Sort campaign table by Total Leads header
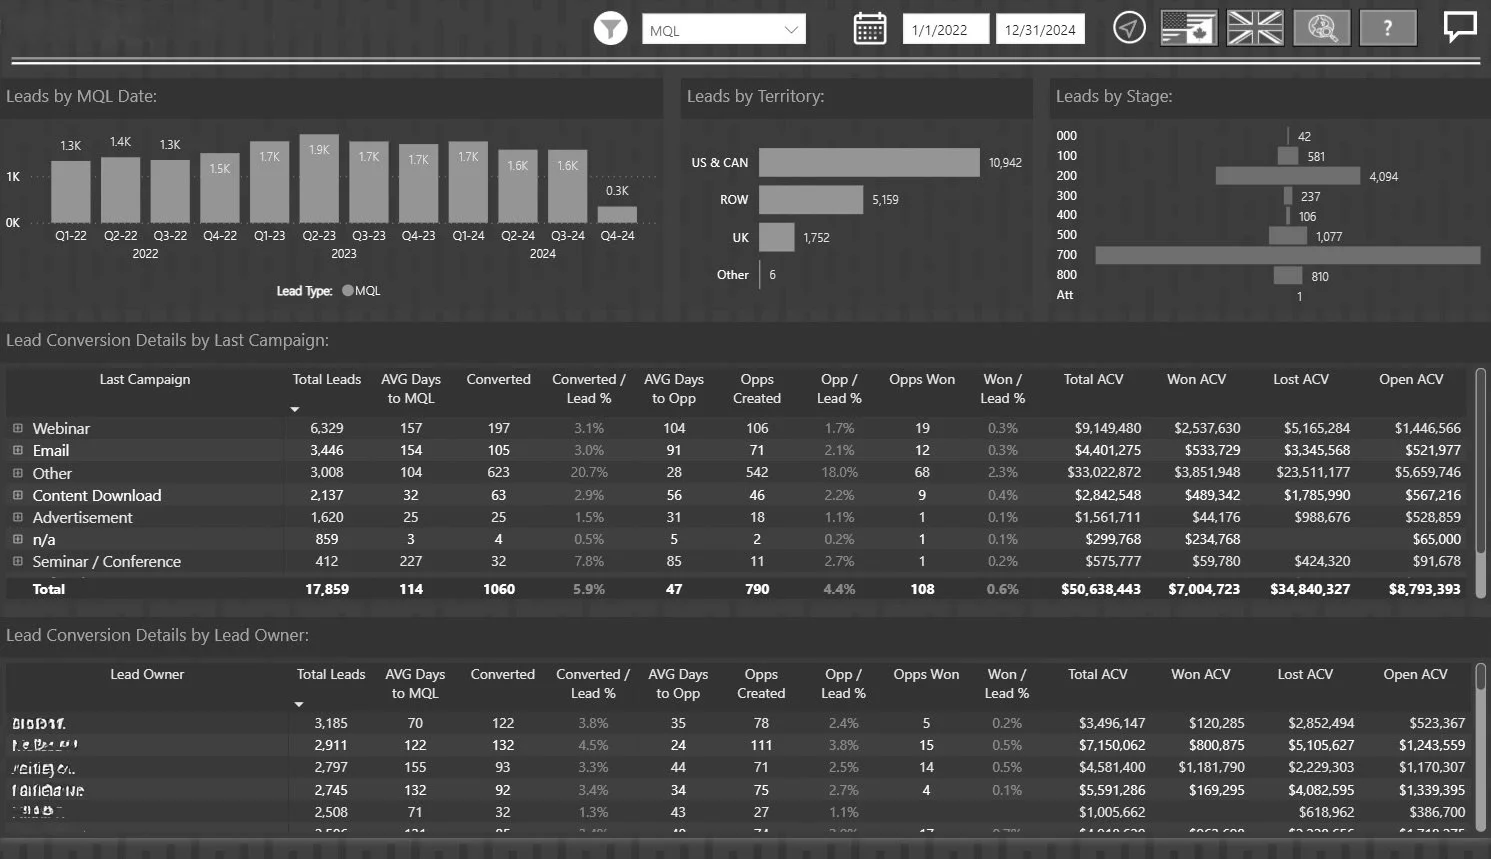 [x=326, y=380]
